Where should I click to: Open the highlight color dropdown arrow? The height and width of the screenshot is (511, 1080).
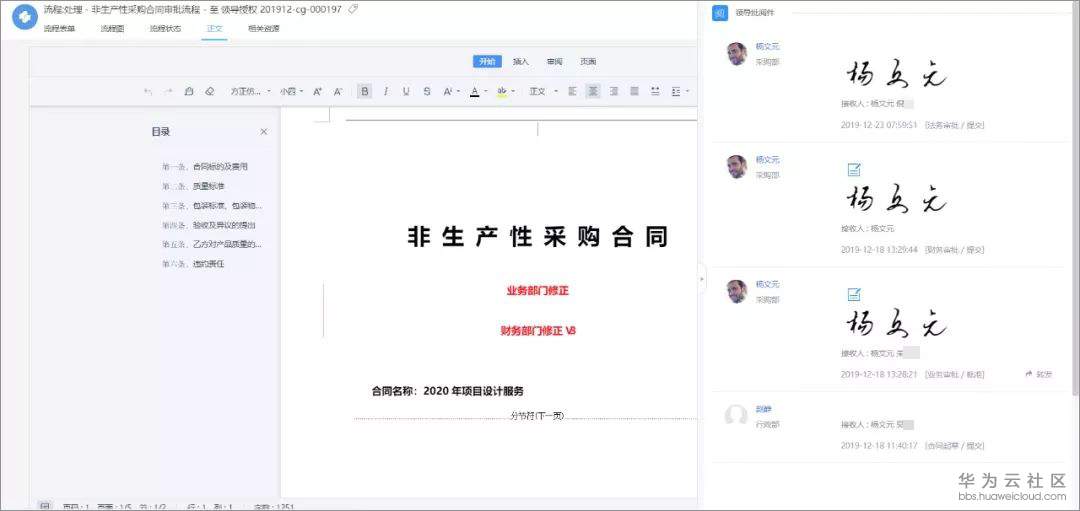(515, 91)
